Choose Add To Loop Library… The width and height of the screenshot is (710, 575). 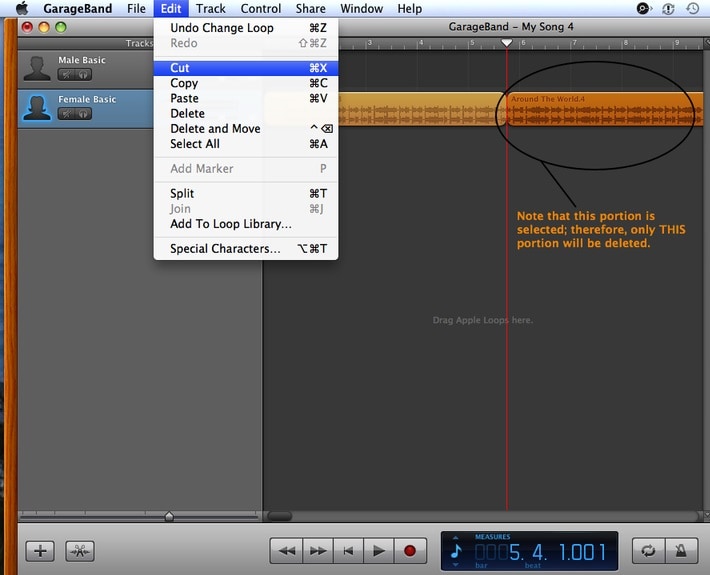[246, 224]
